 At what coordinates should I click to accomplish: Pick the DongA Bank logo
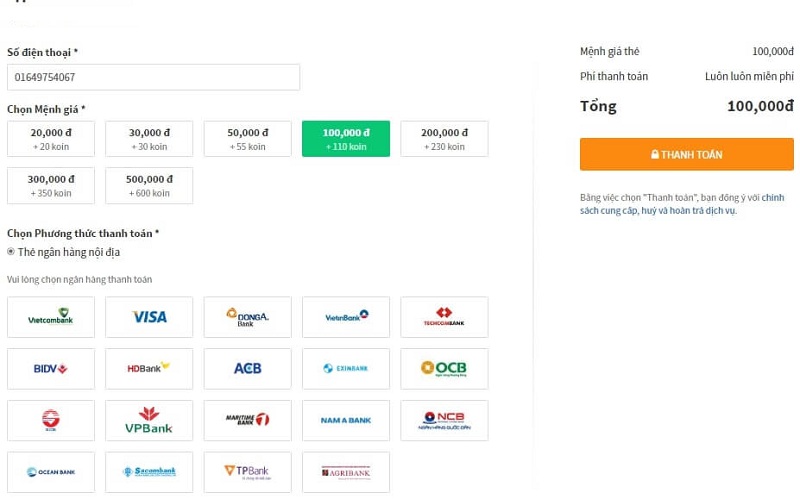point(247,317)
